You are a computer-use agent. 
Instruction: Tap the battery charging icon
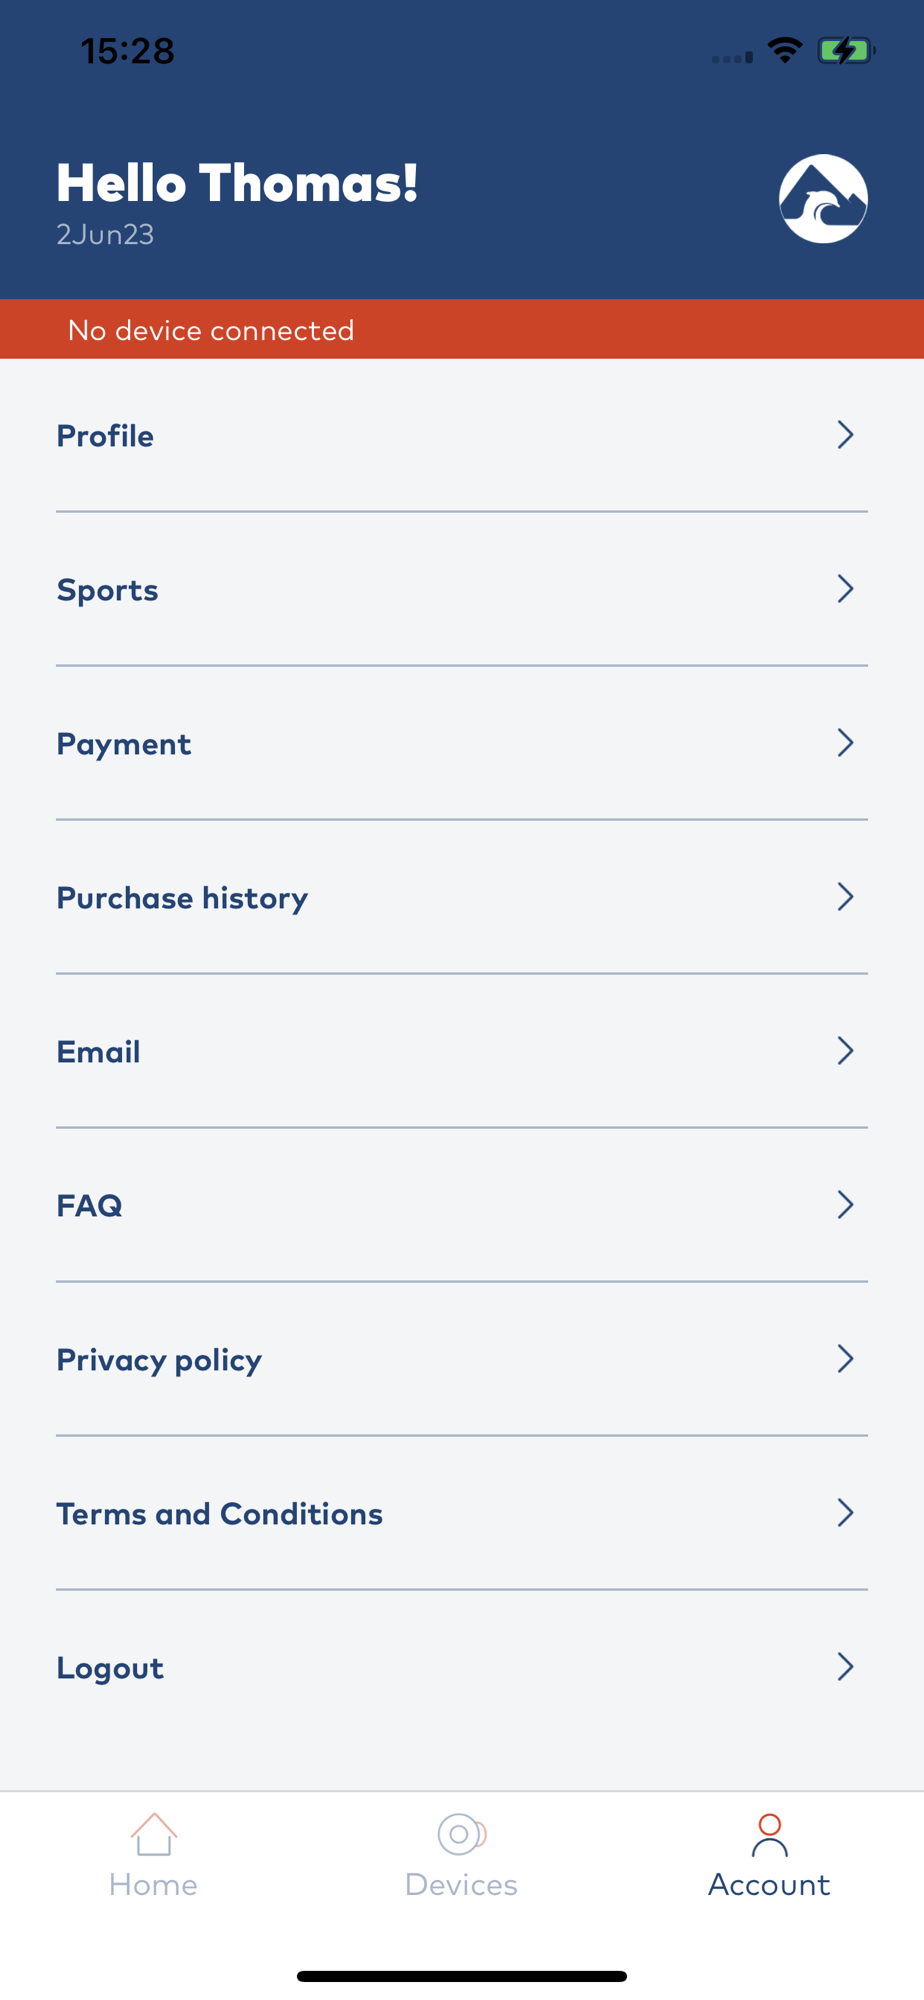845,50
